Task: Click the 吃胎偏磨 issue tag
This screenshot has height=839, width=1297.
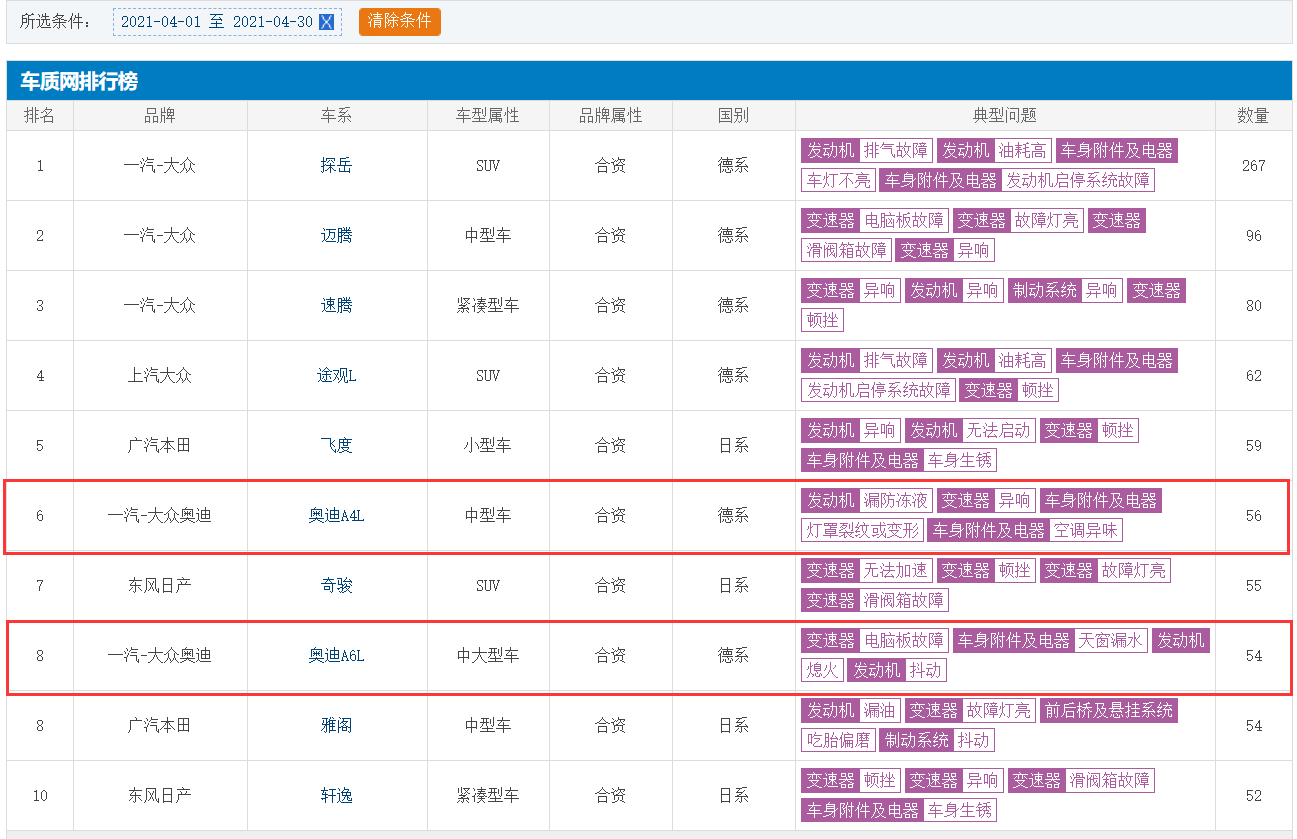Action: coord(838,741)
